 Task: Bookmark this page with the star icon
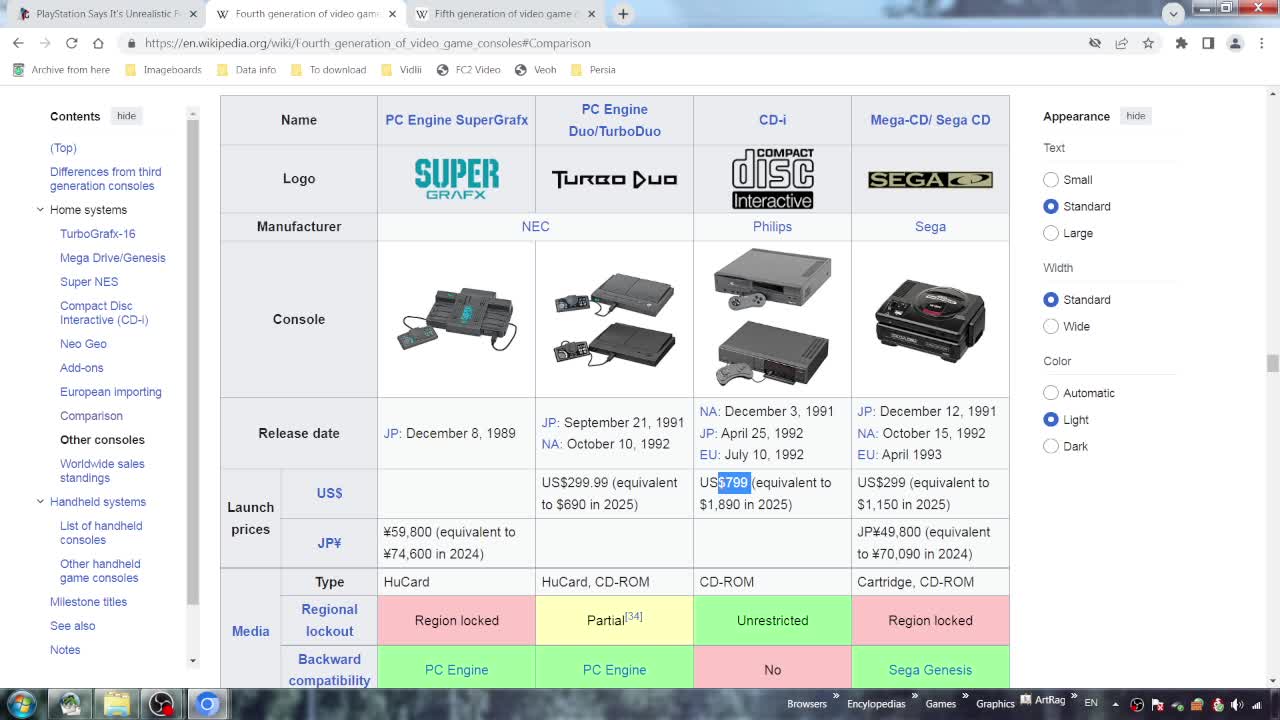click(1148, 43)
